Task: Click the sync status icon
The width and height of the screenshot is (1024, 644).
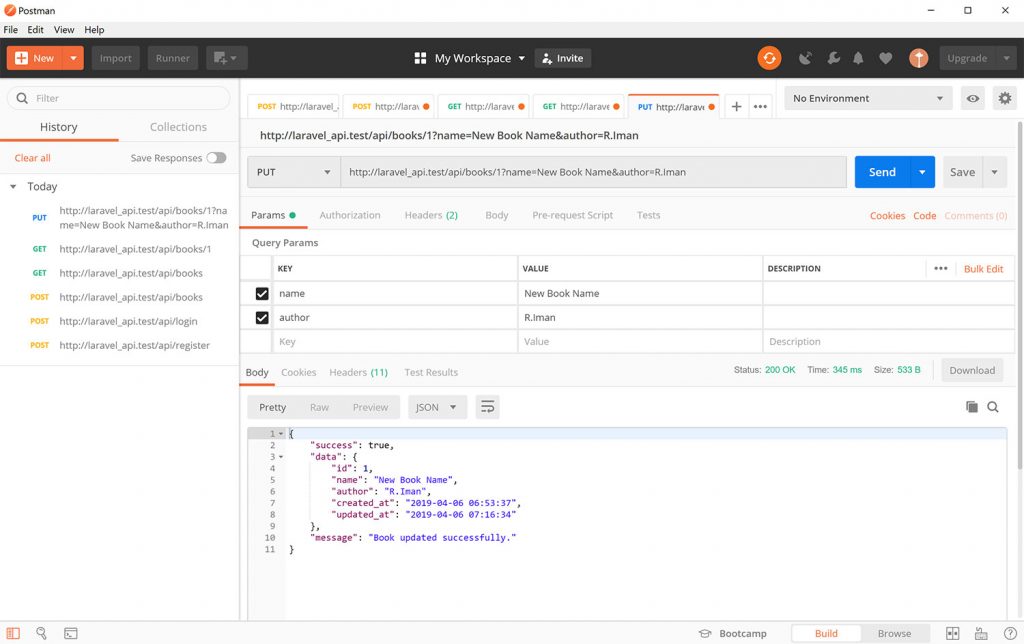Action: (769, 58)
